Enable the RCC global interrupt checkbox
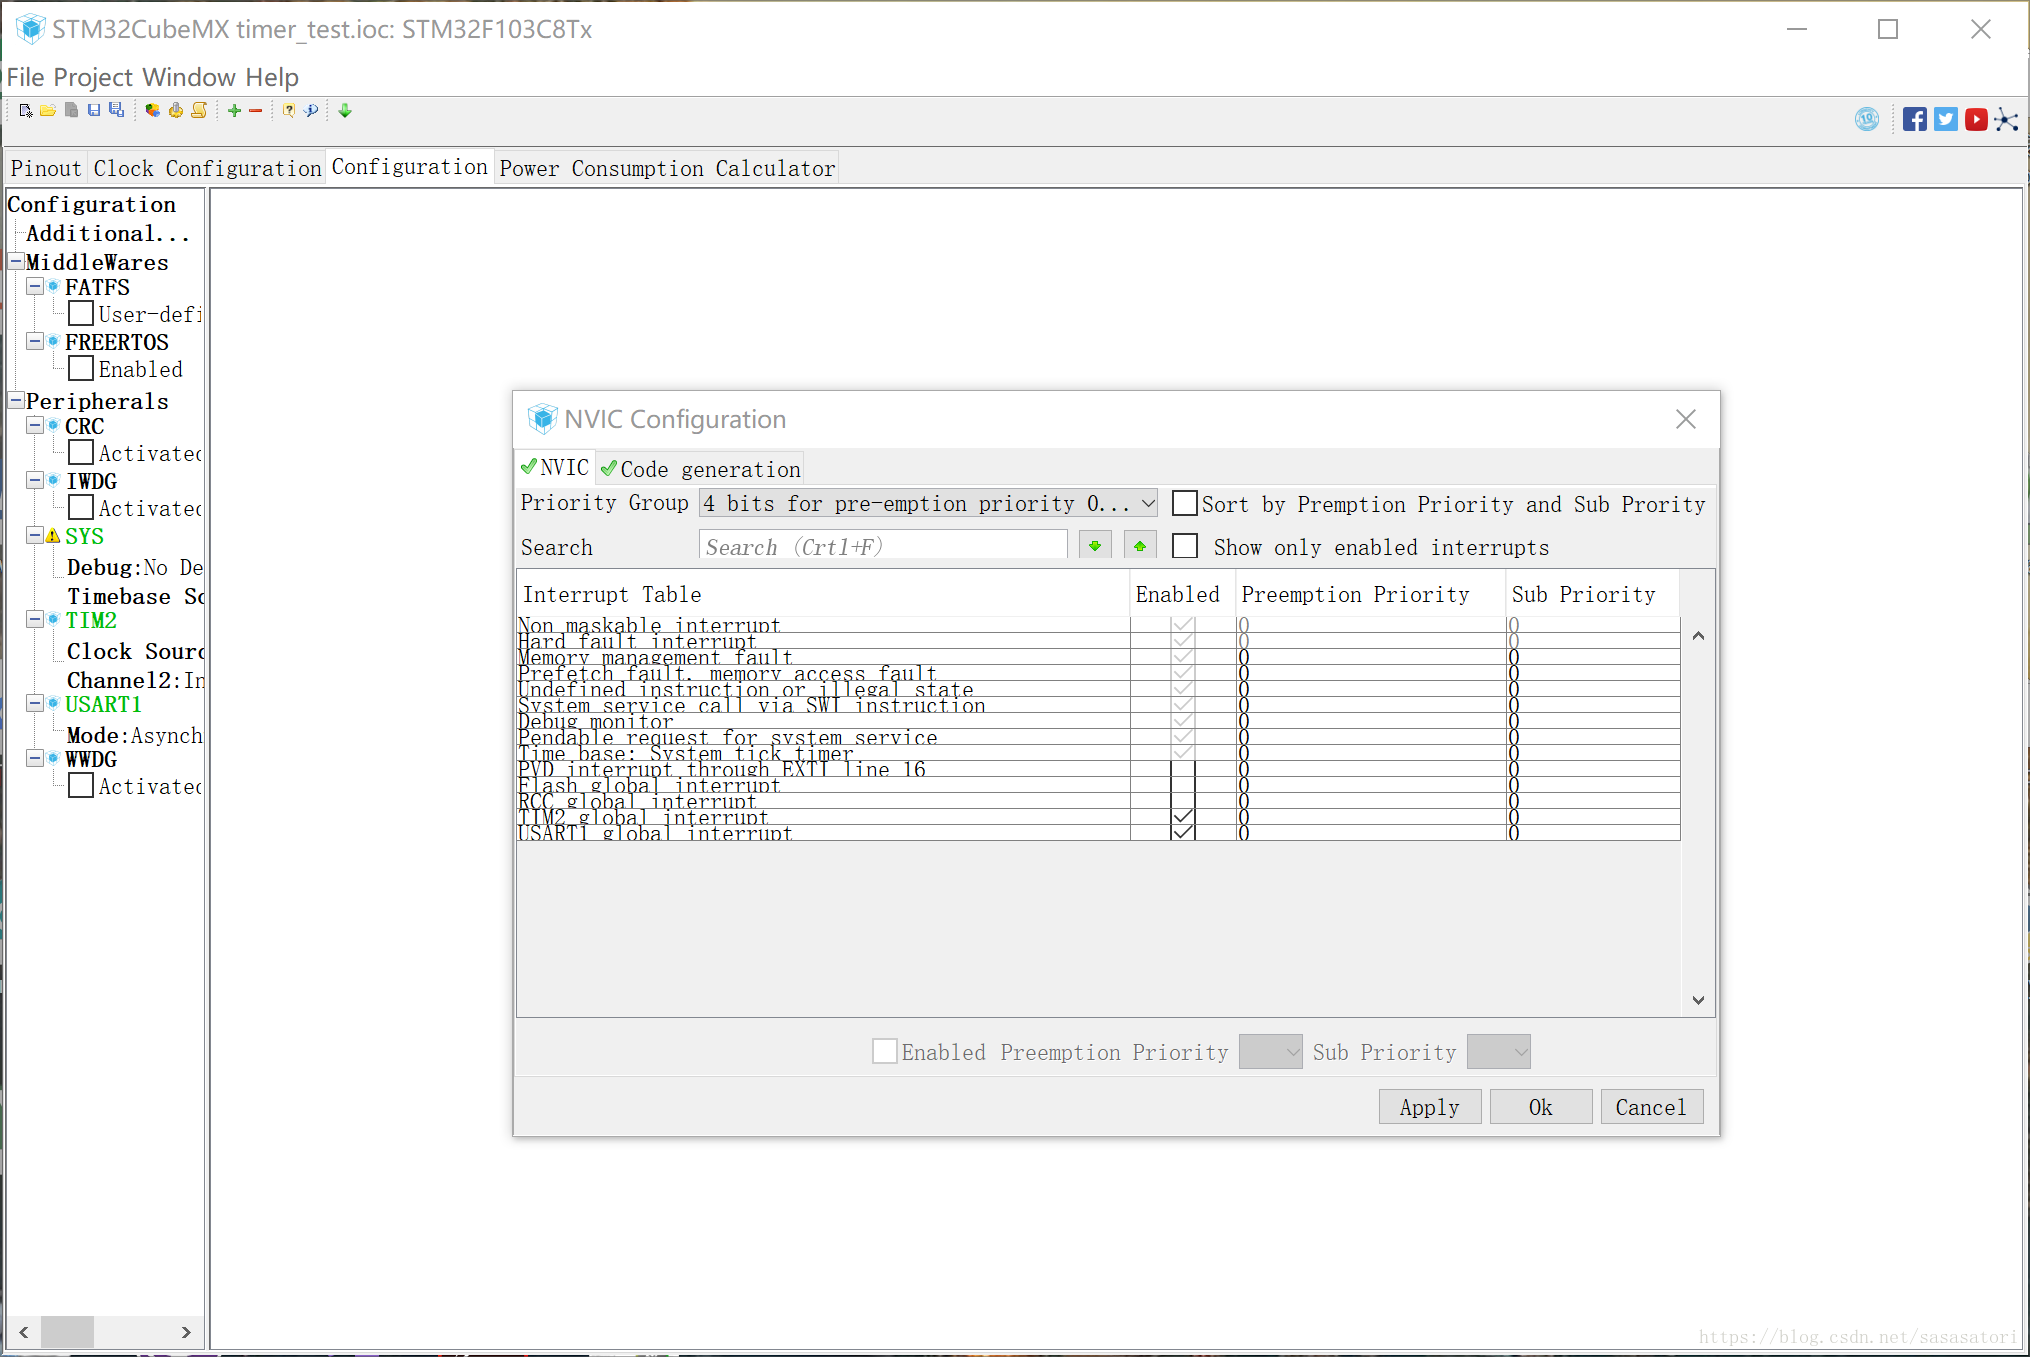 [1183, 801]
